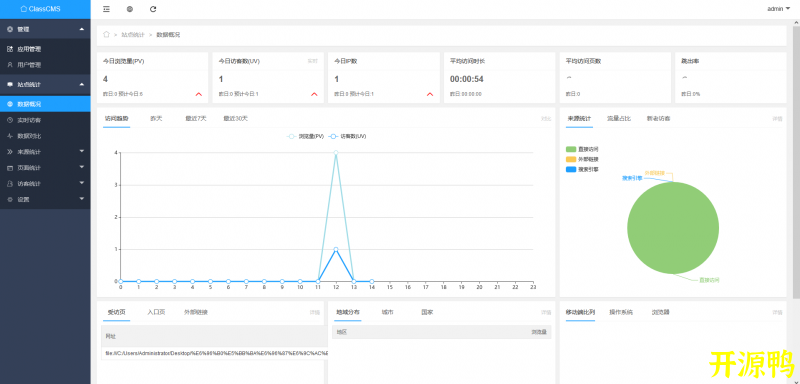Toggle 搜索引擎 blue legend item
This screenshot has height=384, width=800.
pos(582,169)
